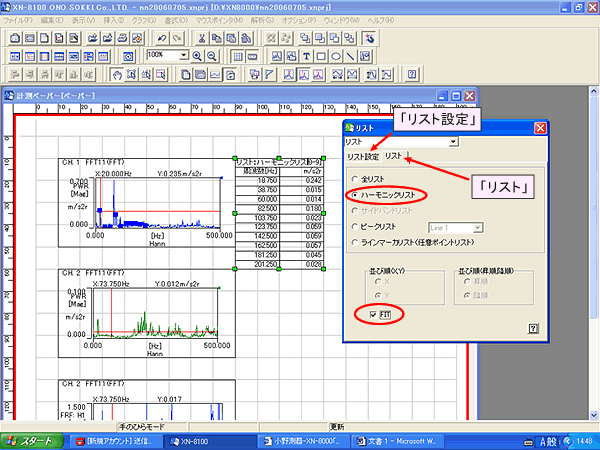Click the 降順 descending radio button
This screenshot has width=600, height=450.
pos(467,295)
